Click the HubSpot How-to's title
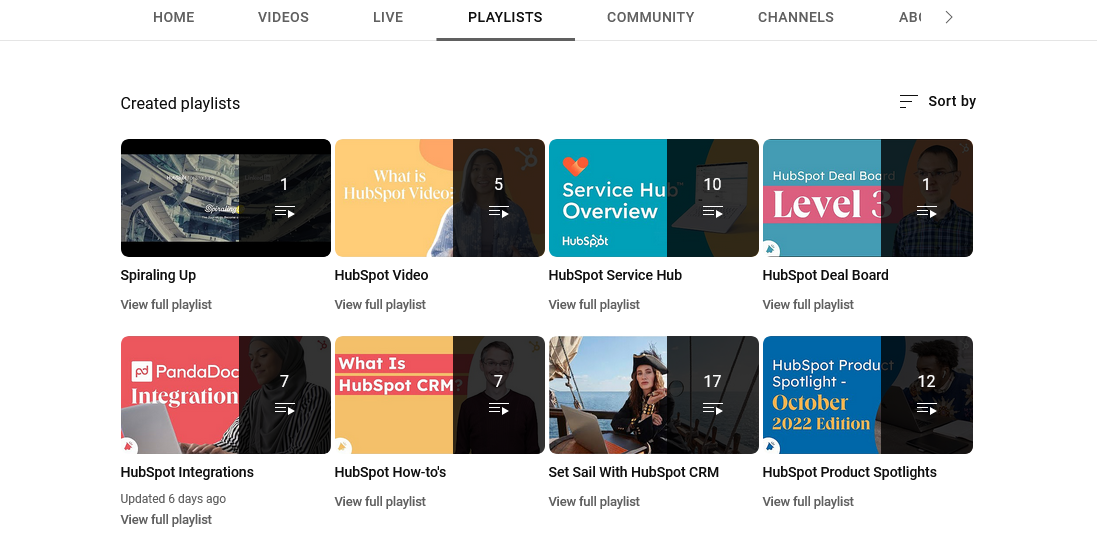 tap(390, 473)
